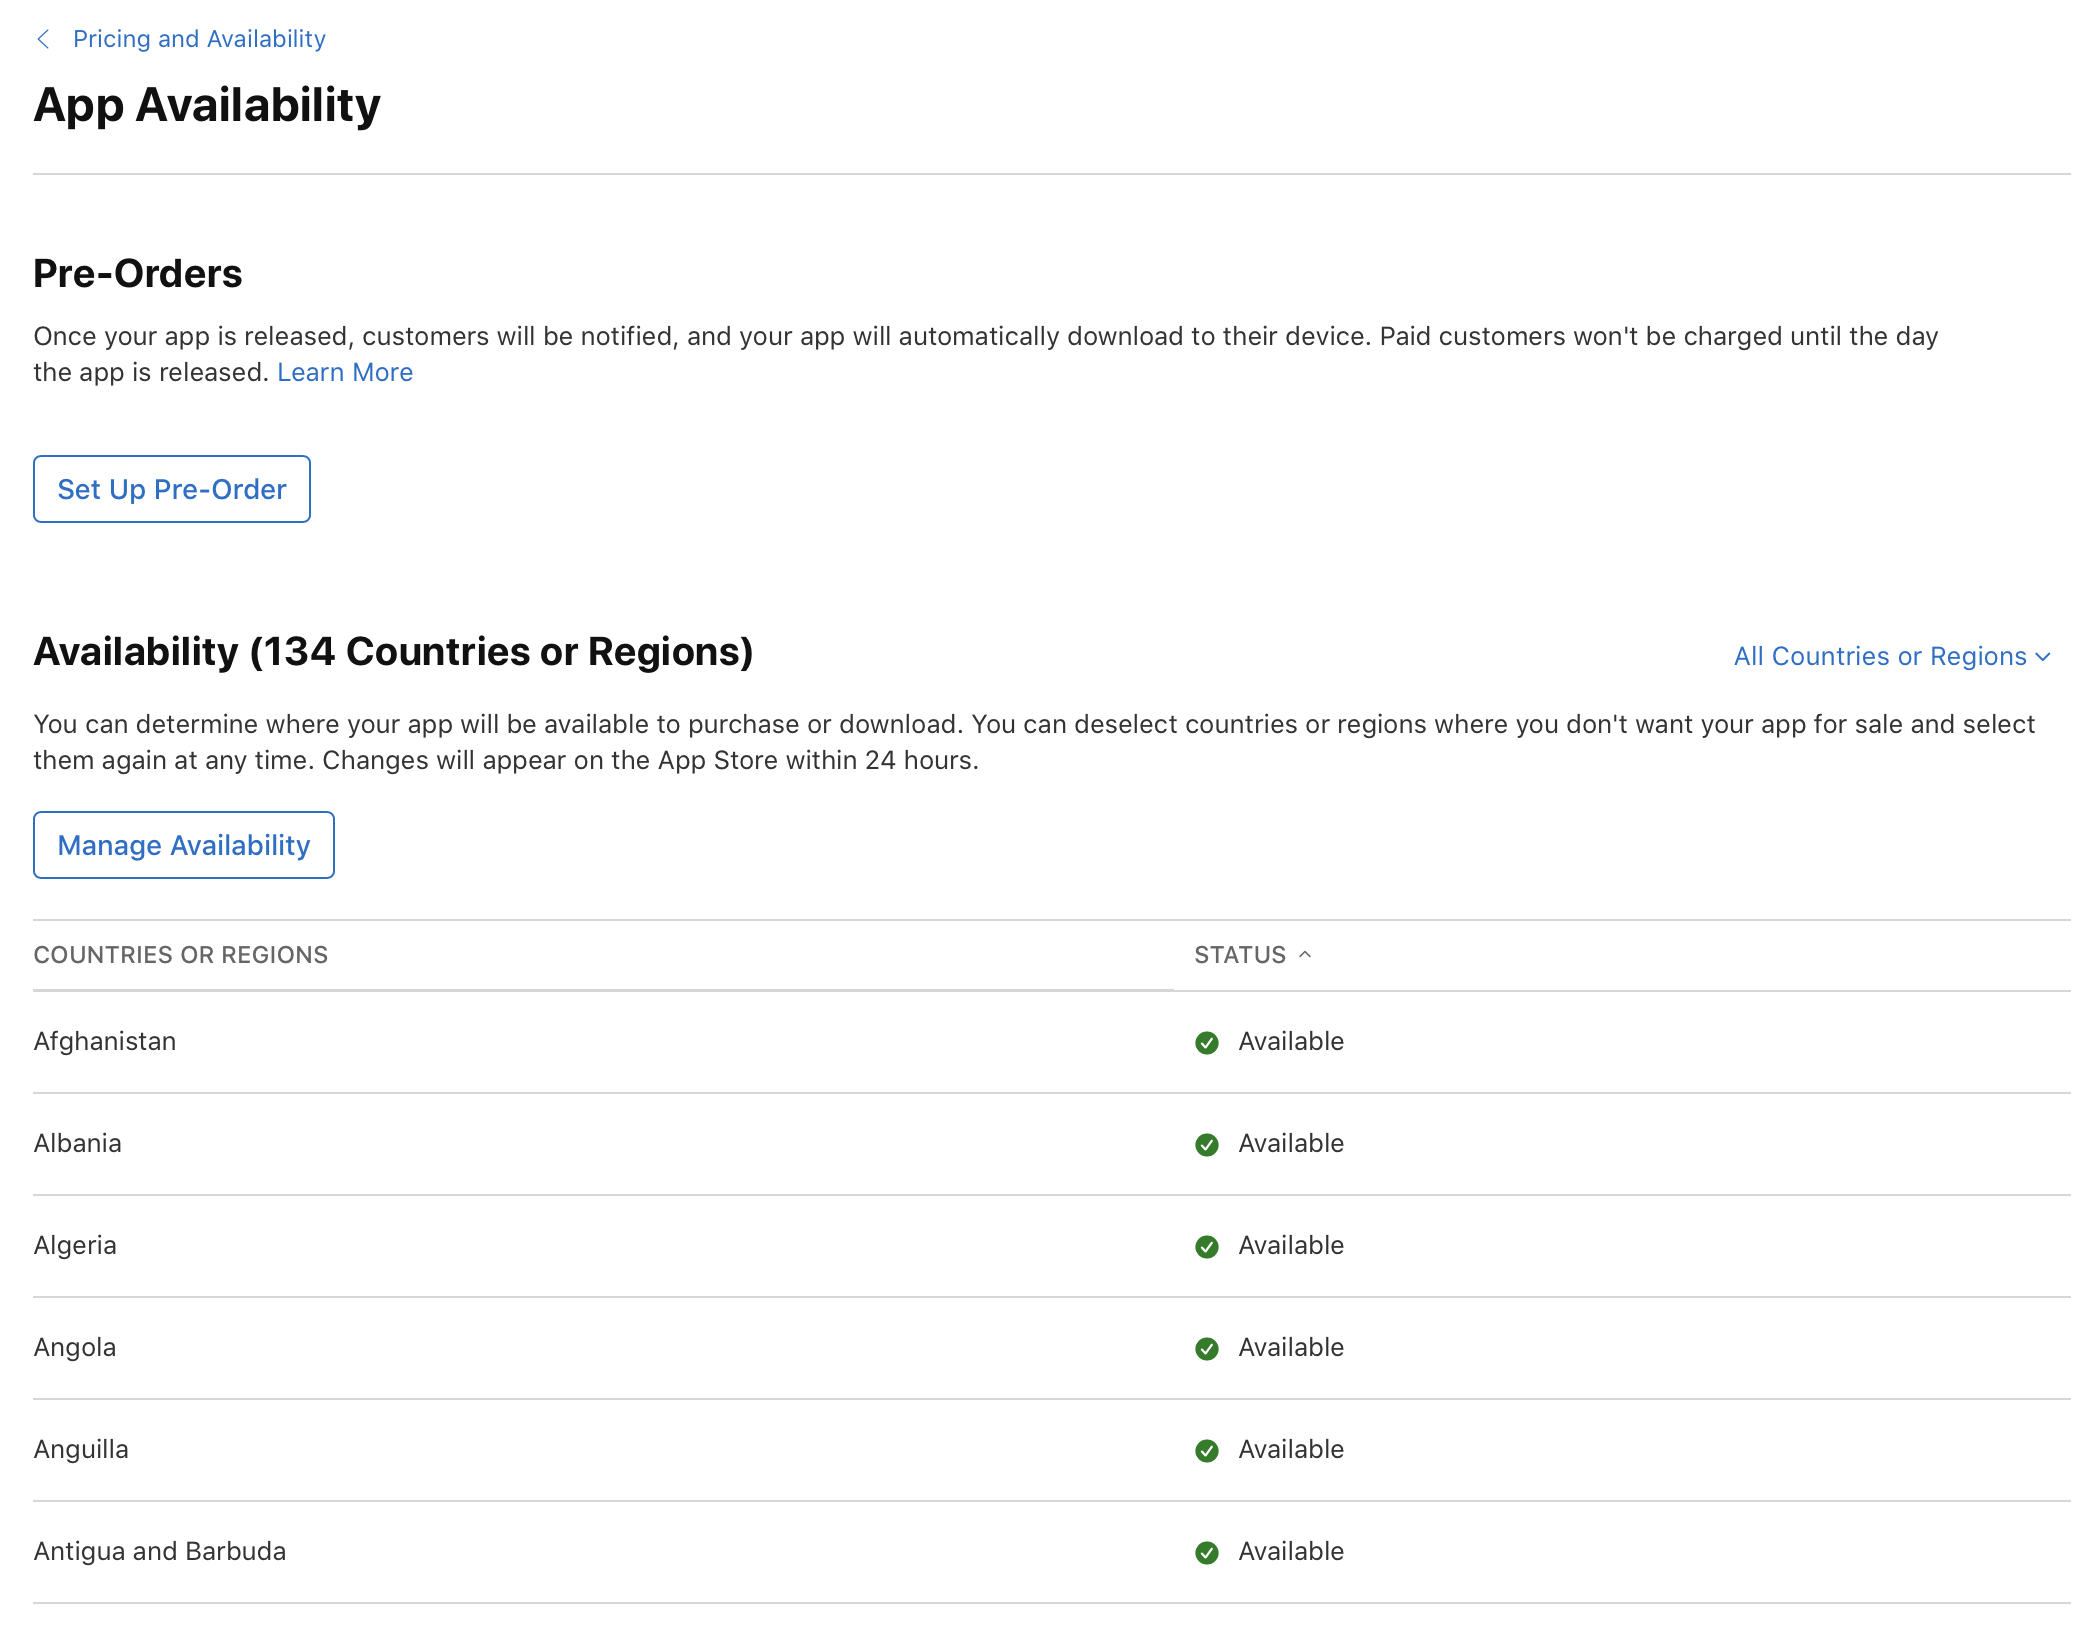
Task: Click the Learn More link about pre-orders
Action: [345, 372]
